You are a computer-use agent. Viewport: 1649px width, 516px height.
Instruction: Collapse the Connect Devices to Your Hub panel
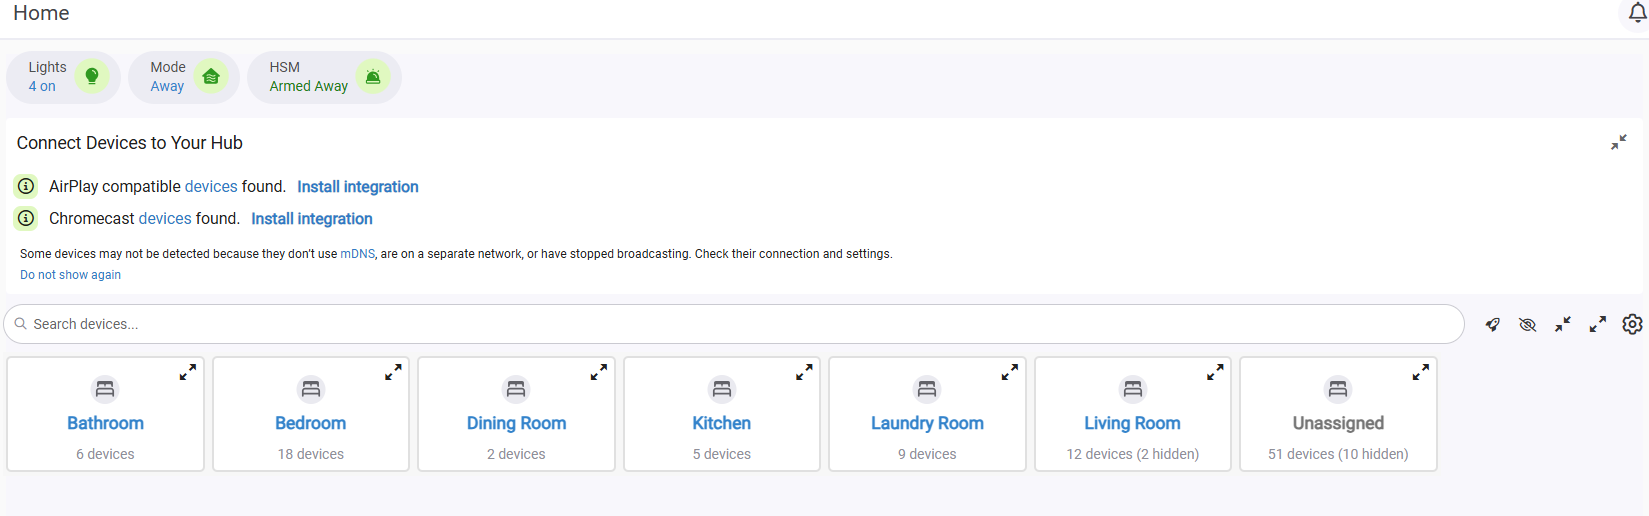click(1618, 143)
